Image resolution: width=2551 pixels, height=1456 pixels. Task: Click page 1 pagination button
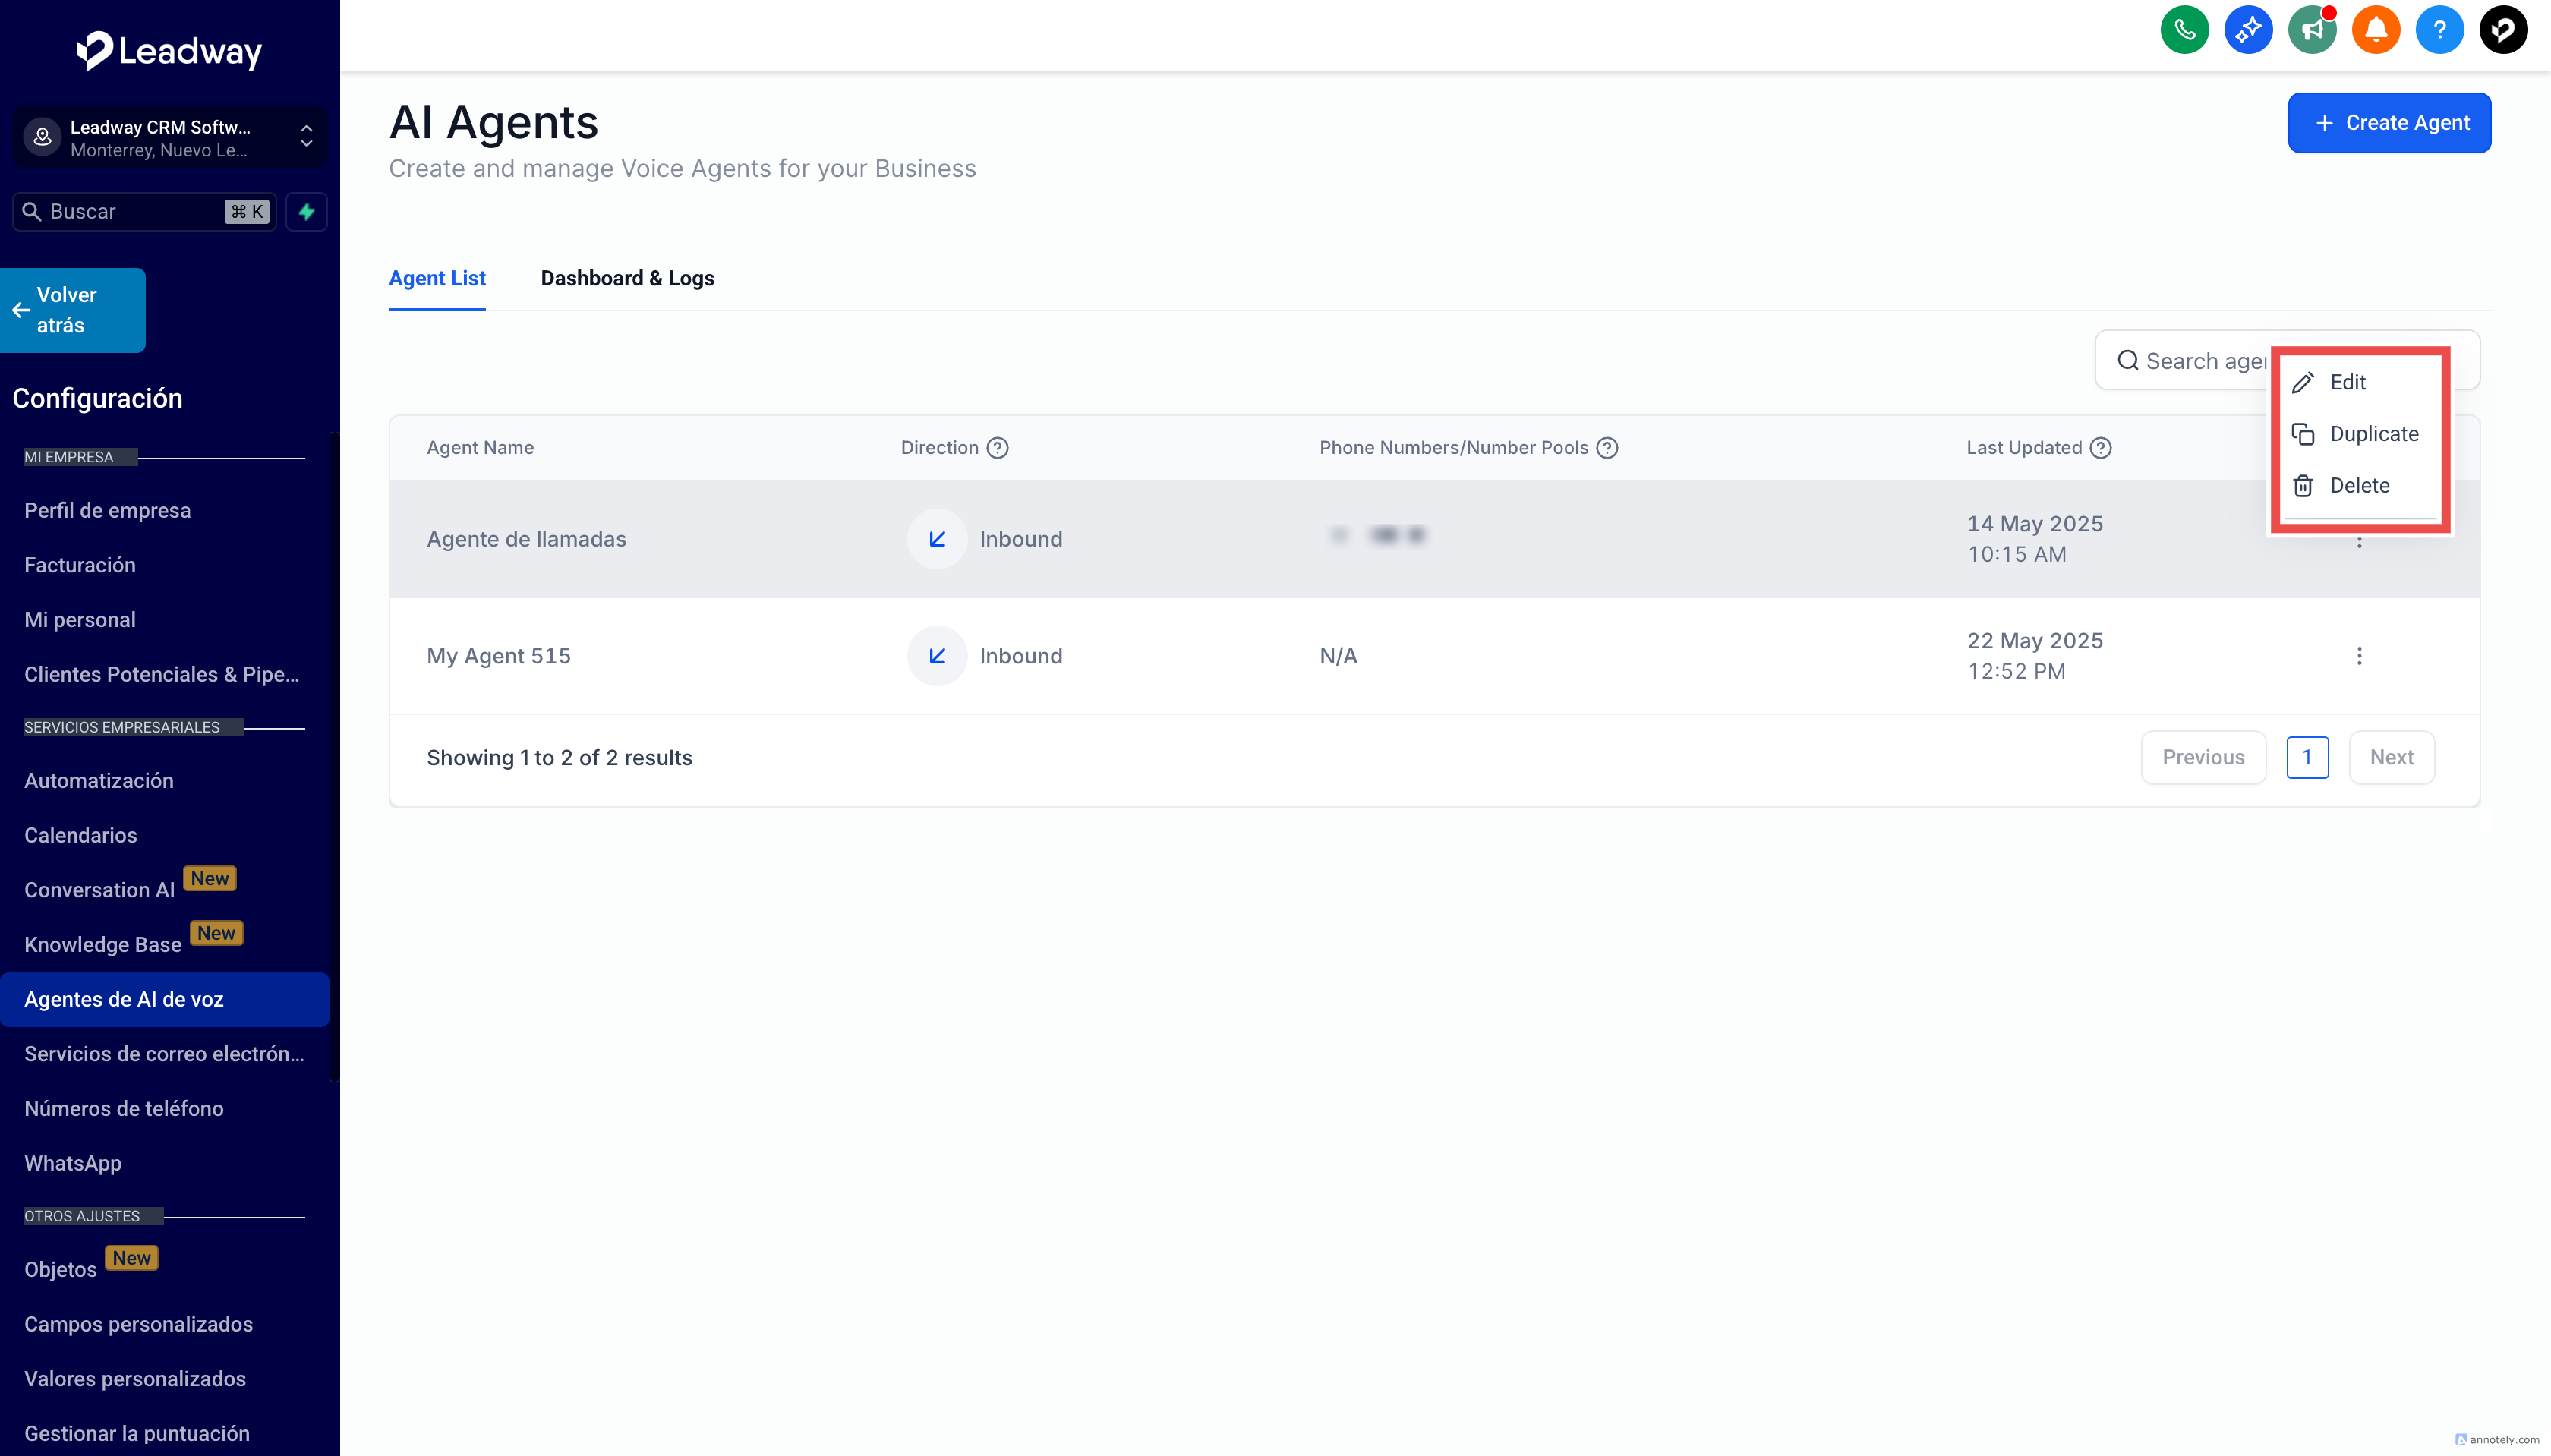(2307, 758)
